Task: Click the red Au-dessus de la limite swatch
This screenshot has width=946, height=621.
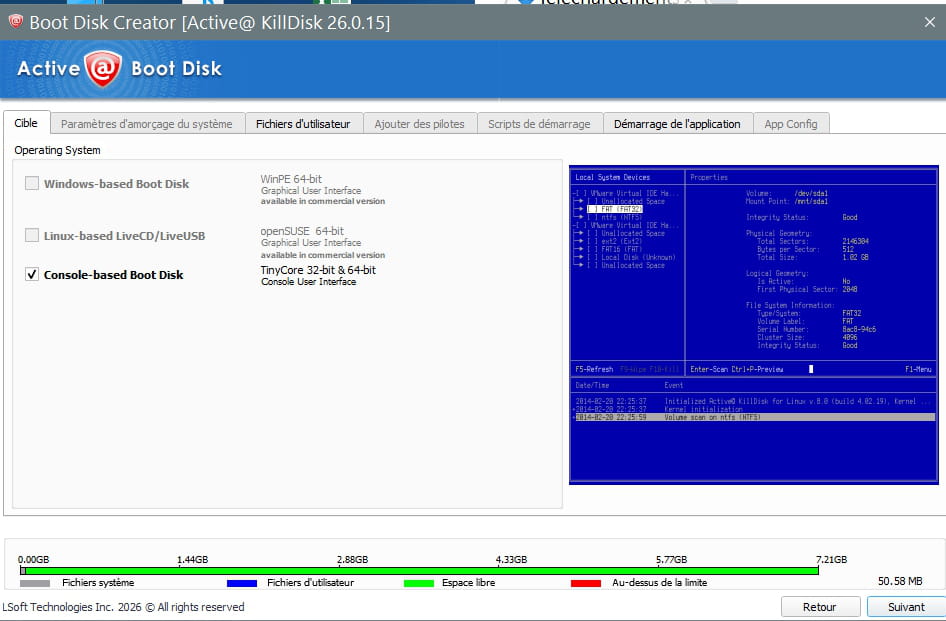Action: [x=586, y=583]
